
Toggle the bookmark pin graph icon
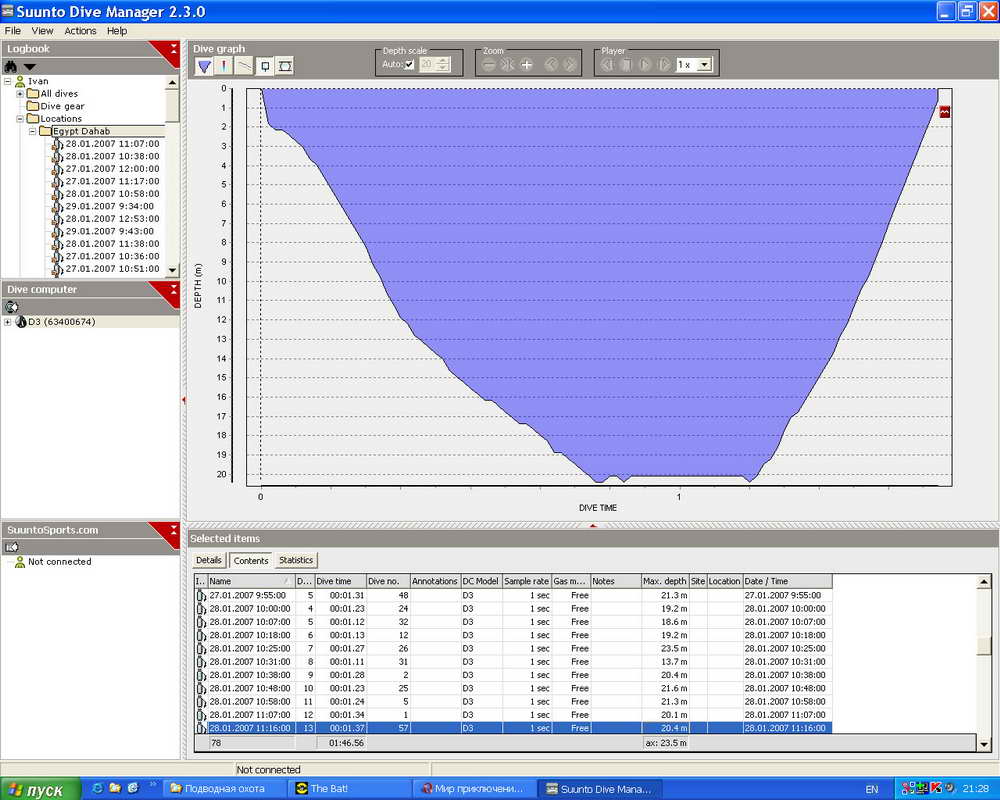click(x=265, y=66)
